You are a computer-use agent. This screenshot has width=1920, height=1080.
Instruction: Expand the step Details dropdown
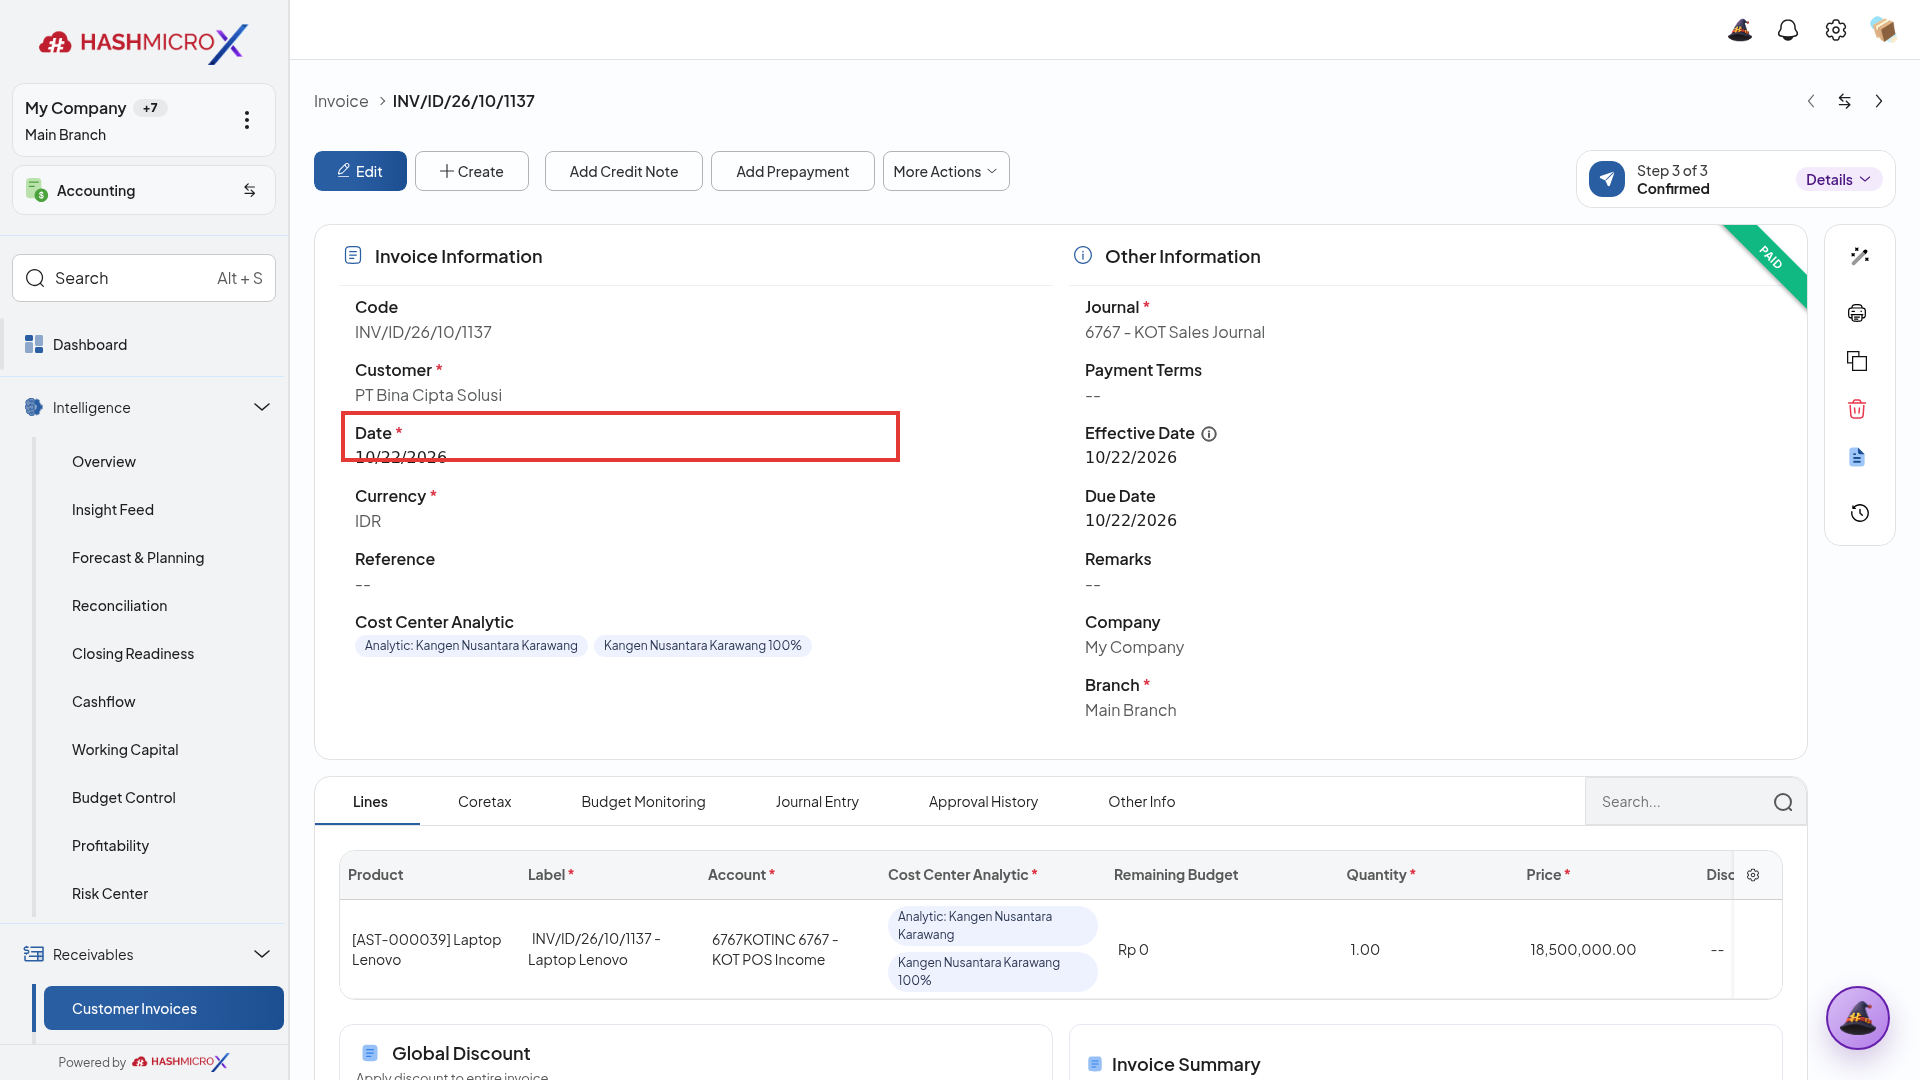1839,180
